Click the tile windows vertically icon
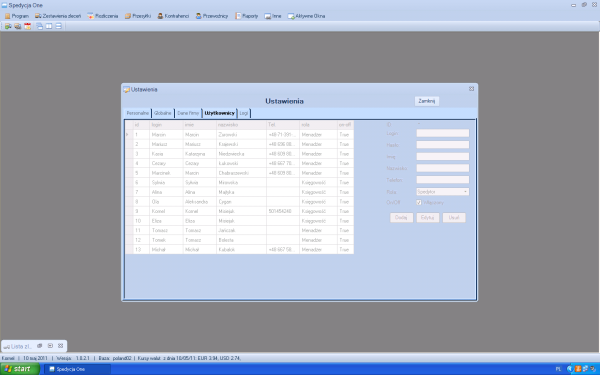 click(49, 26)
